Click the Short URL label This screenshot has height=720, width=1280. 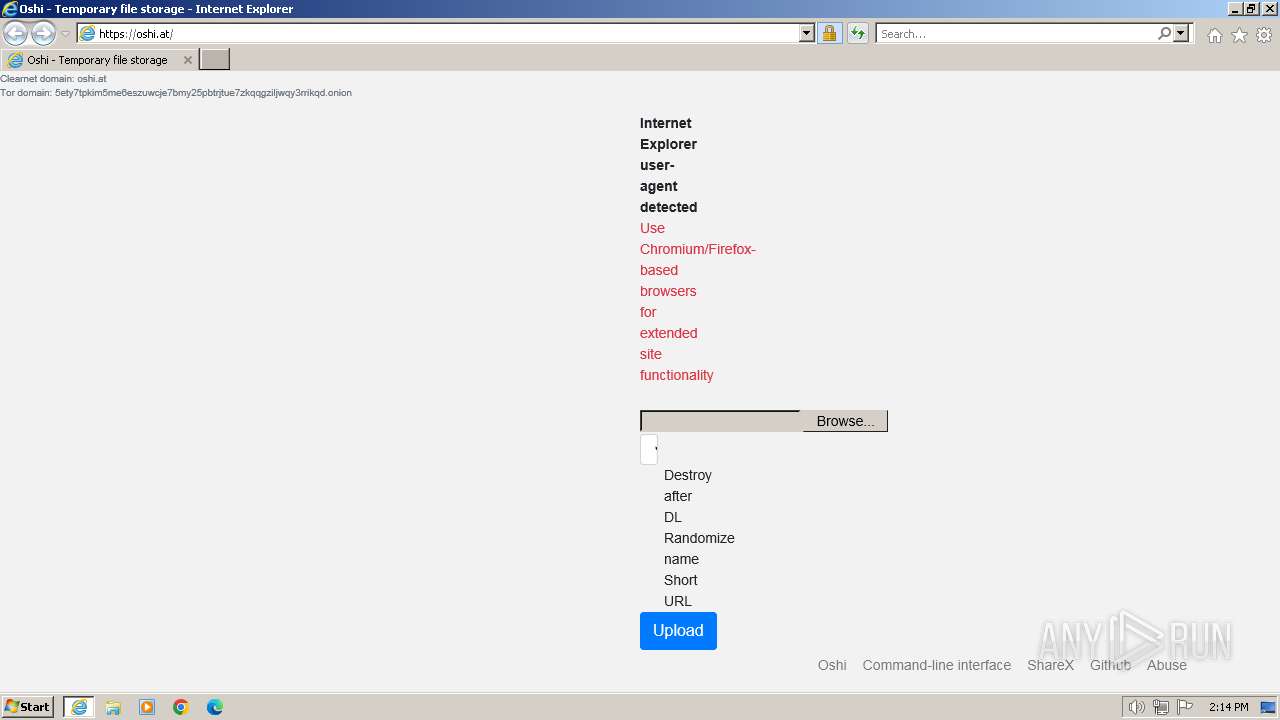pyautogui.click(x=681, y=590)
